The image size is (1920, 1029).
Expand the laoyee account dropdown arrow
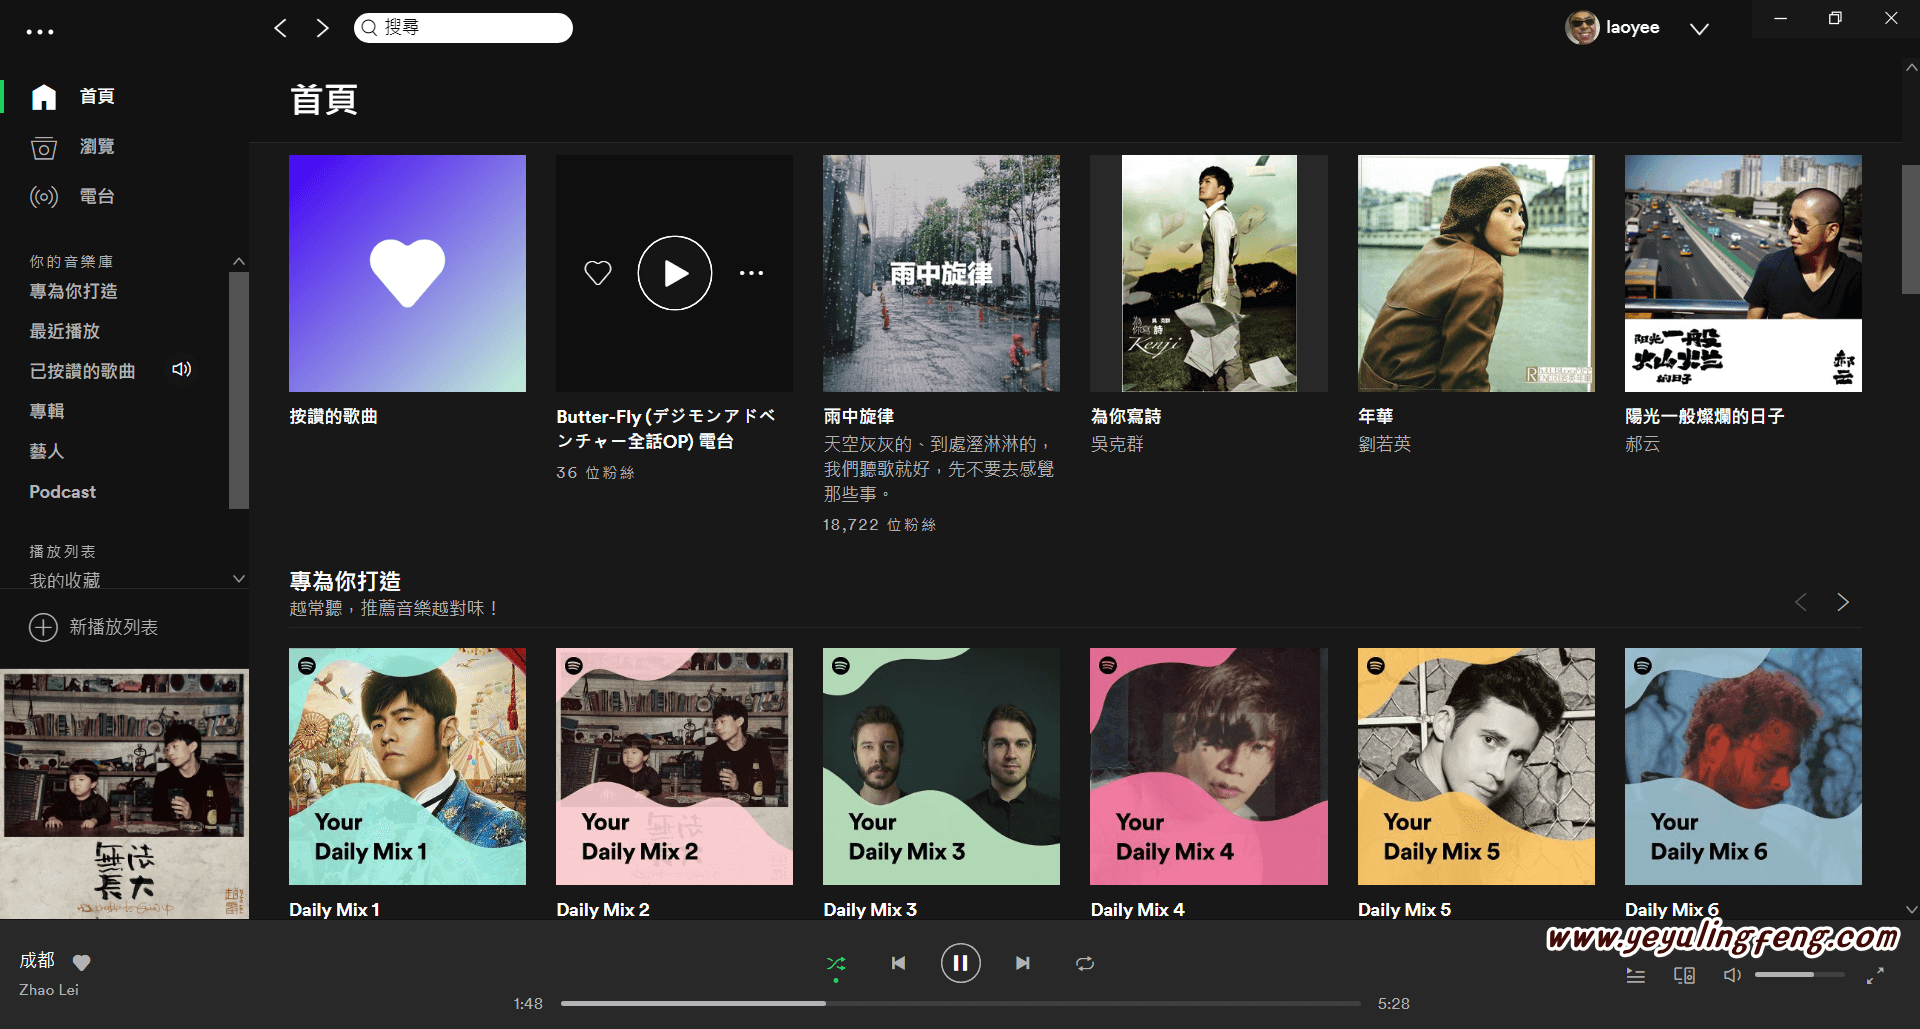(1699, 29)
